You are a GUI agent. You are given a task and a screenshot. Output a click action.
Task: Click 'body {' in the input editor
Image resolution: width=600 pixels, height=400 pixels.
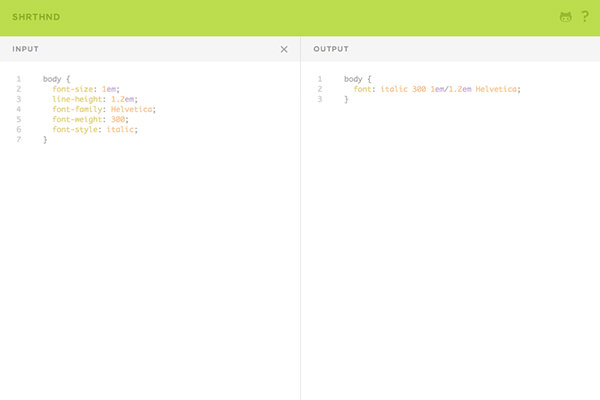(x=57, y=79)
